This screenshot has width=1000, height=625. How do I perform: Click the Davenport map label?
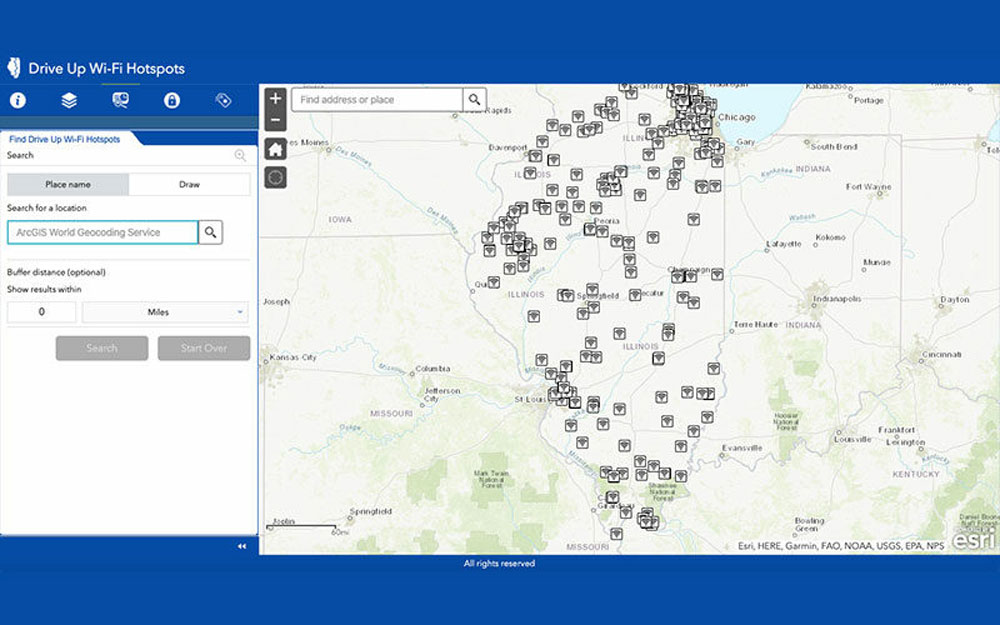[x=508, y=147]
